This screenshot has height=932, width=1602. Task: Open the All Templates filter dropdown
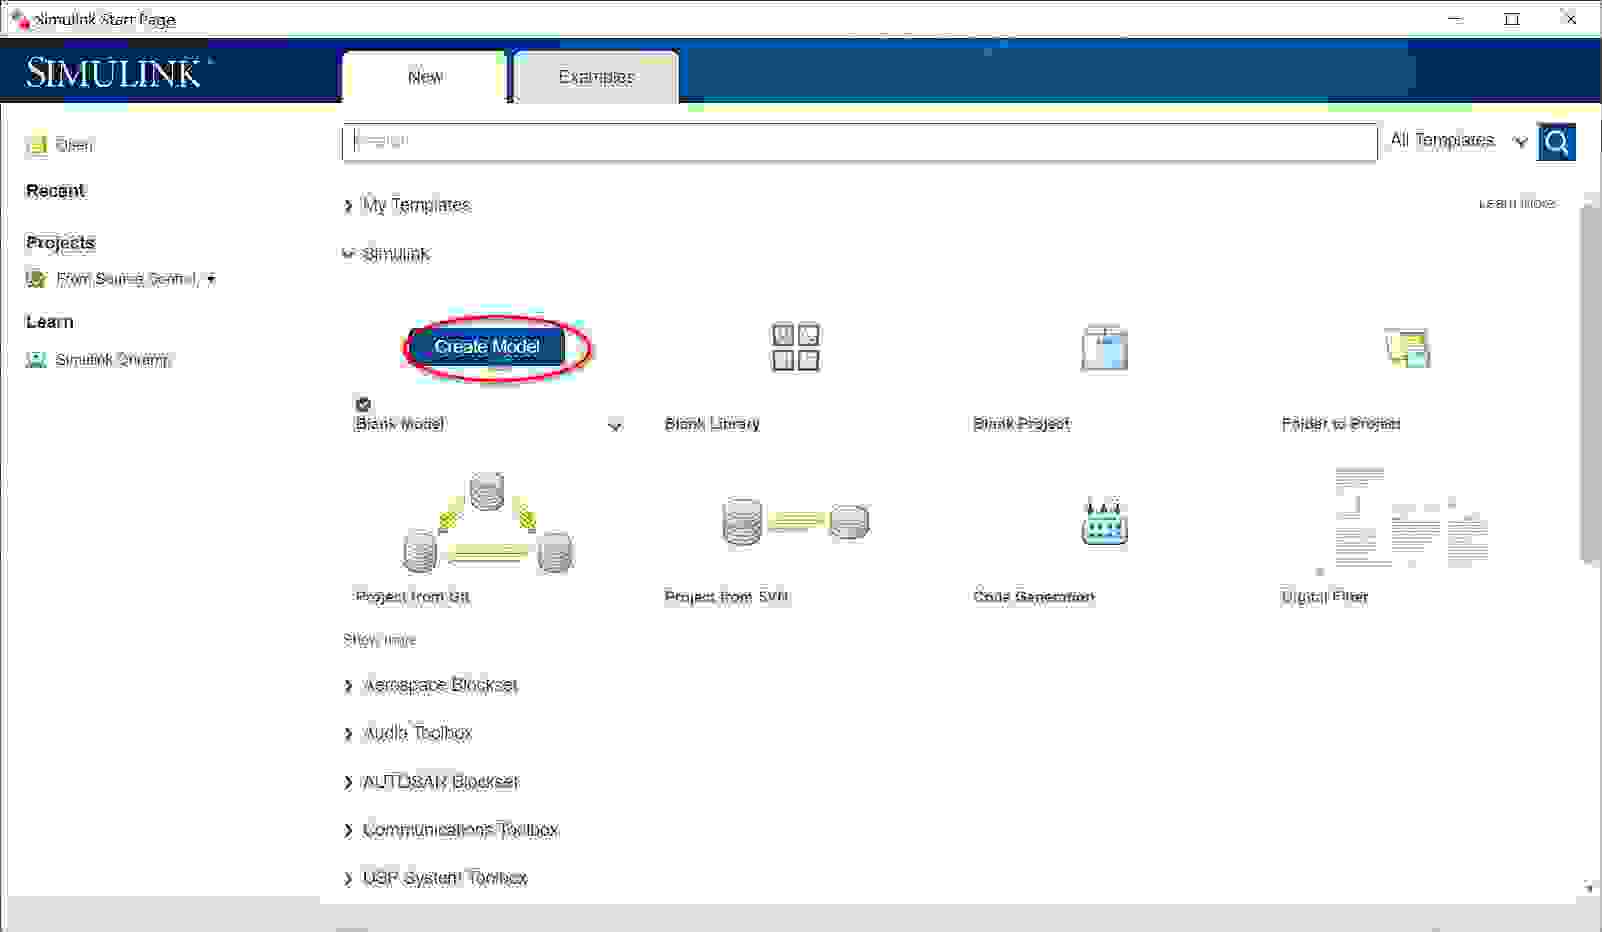pyautogui.click(x=1458, y=141)
